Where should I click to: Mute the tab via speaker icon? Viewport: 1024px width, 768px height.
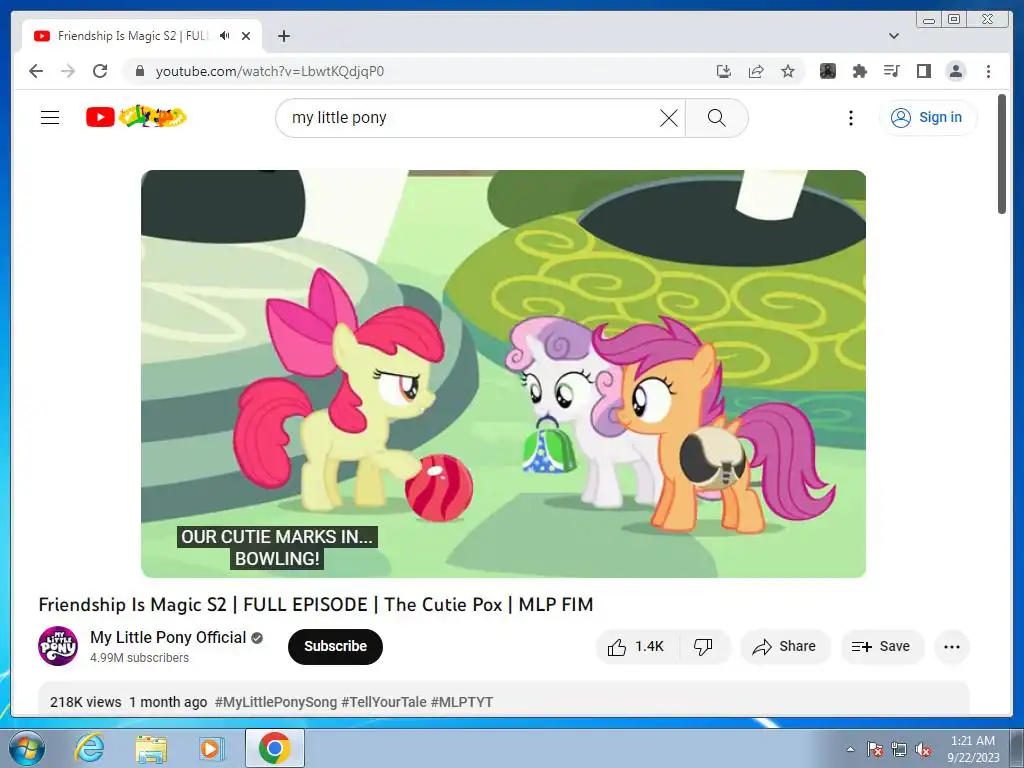[x=224, y=36]
